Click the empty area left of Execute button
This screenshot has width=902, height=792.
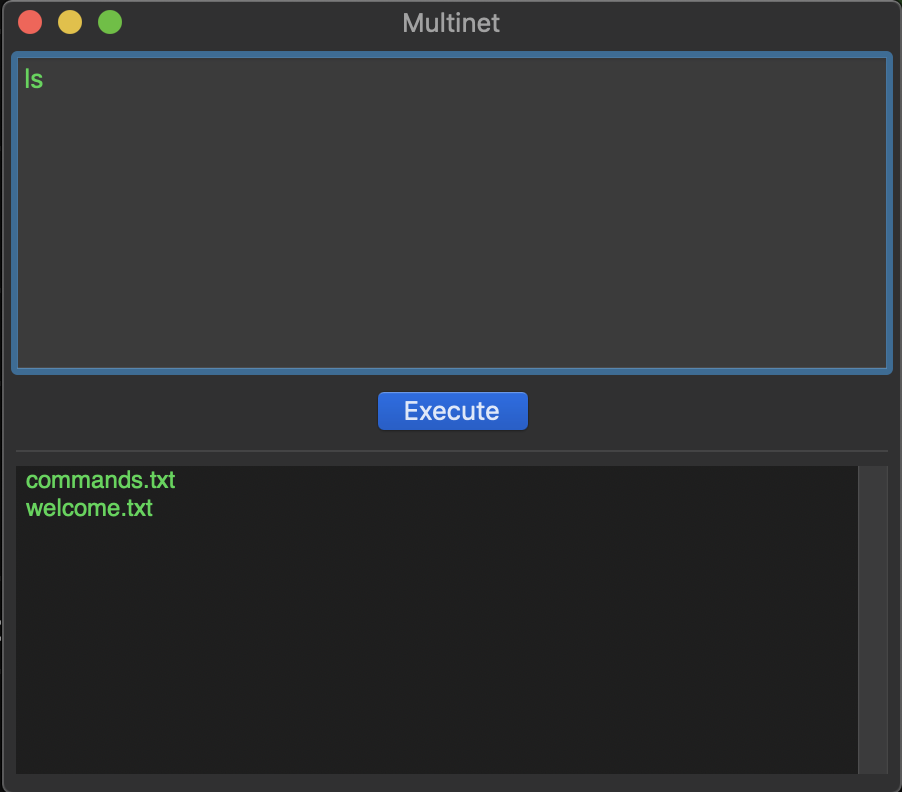tap(200, 411)
